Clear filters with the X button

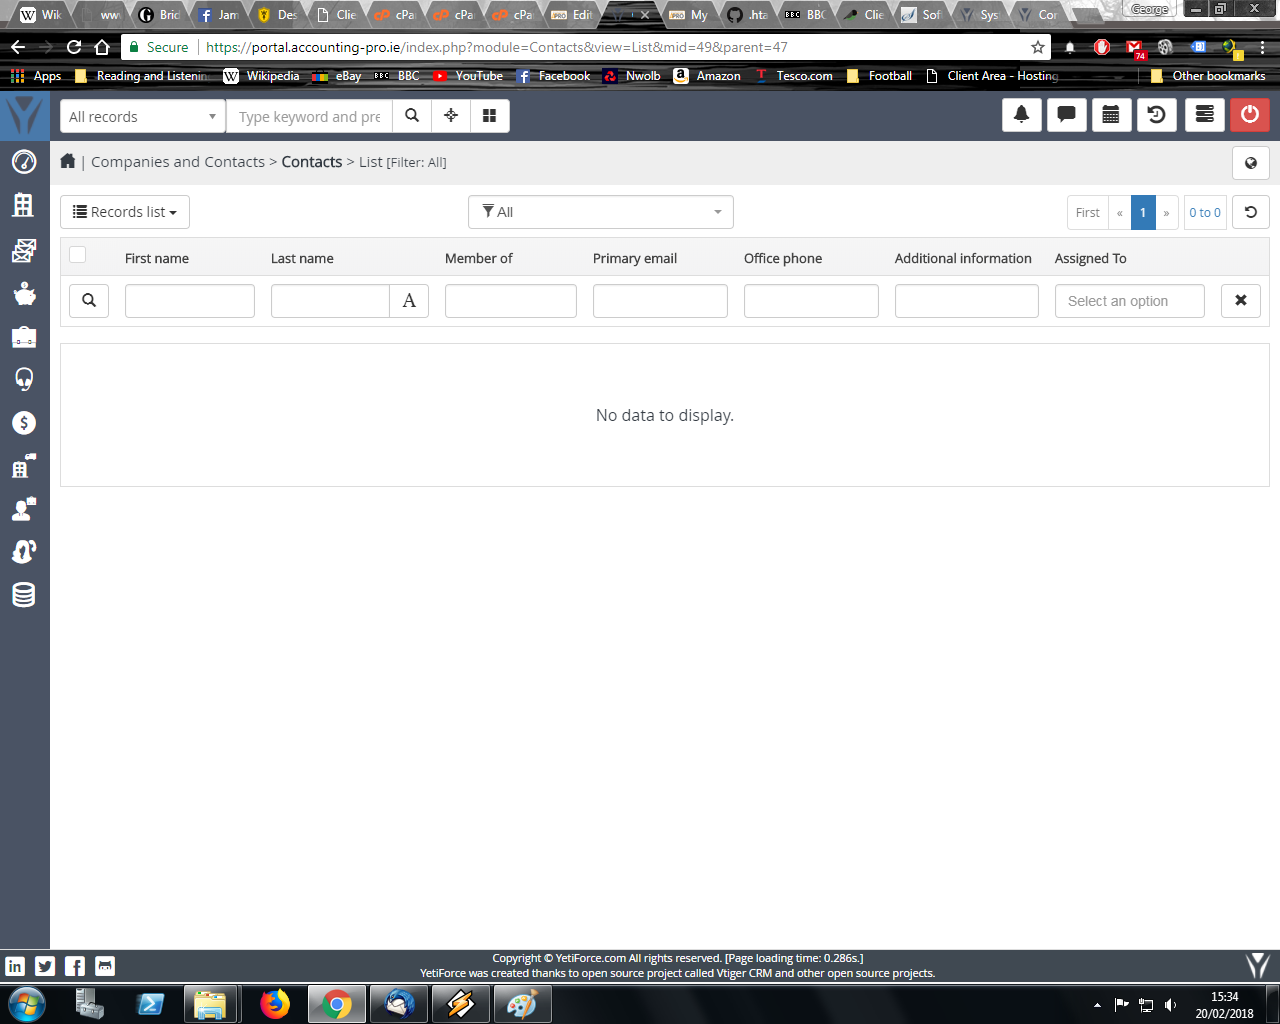click(1241, 300)
